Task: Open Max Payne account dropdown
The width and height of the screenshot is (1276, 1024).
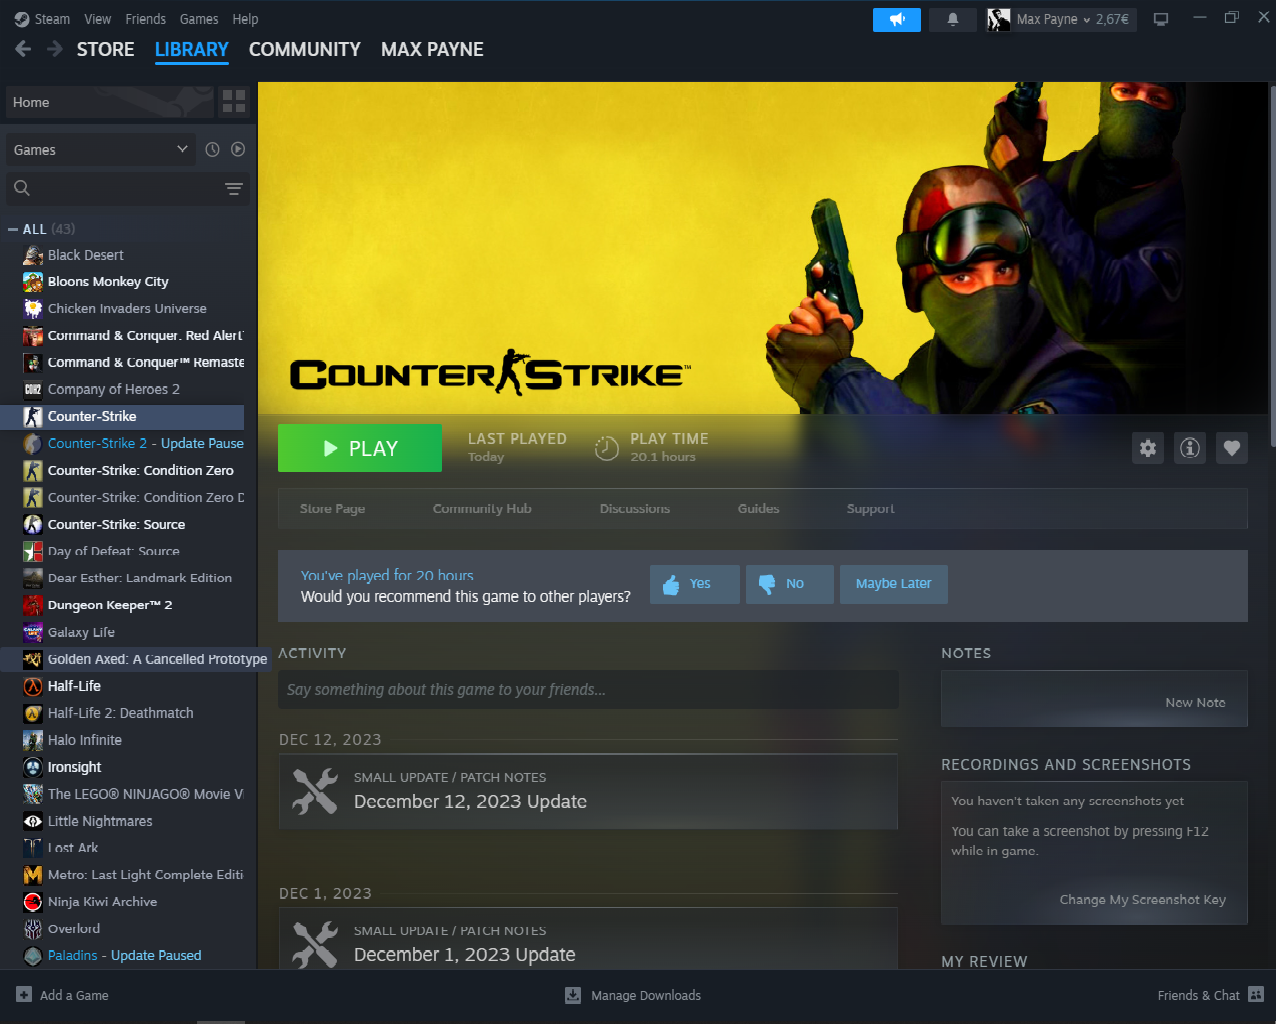Action: coord(1060,19)
